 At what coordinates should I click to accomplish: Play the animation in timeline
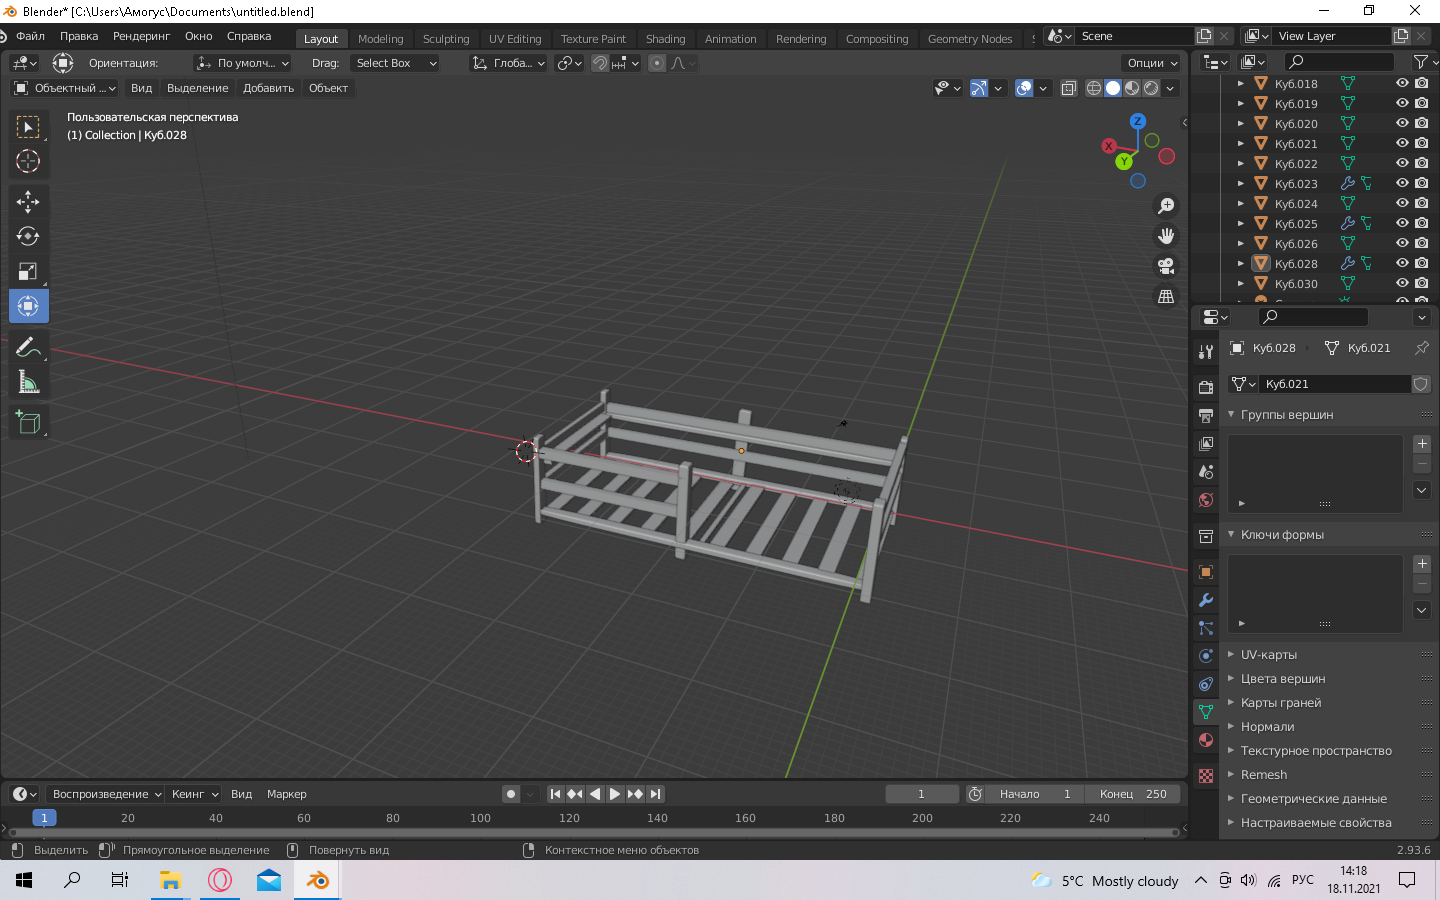(615, 794)
